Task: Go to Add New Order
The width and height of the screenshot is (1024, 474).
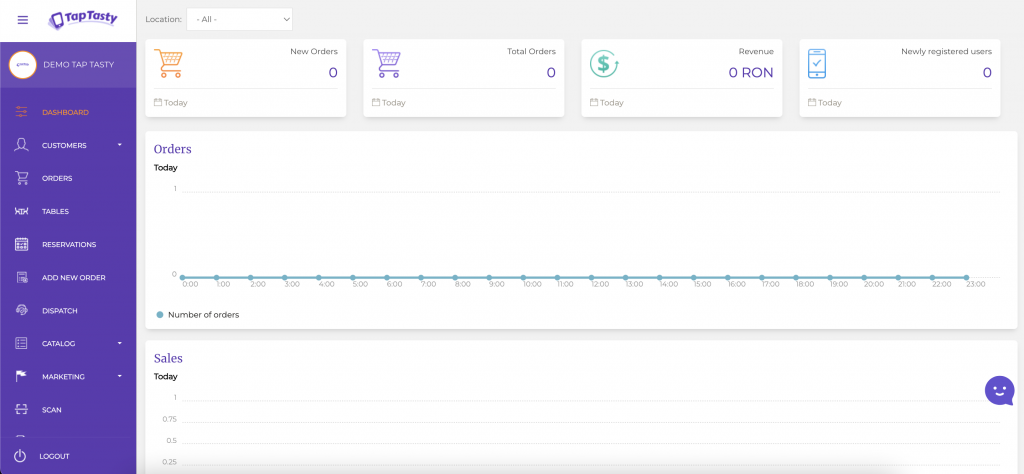Action: point(73,277)
